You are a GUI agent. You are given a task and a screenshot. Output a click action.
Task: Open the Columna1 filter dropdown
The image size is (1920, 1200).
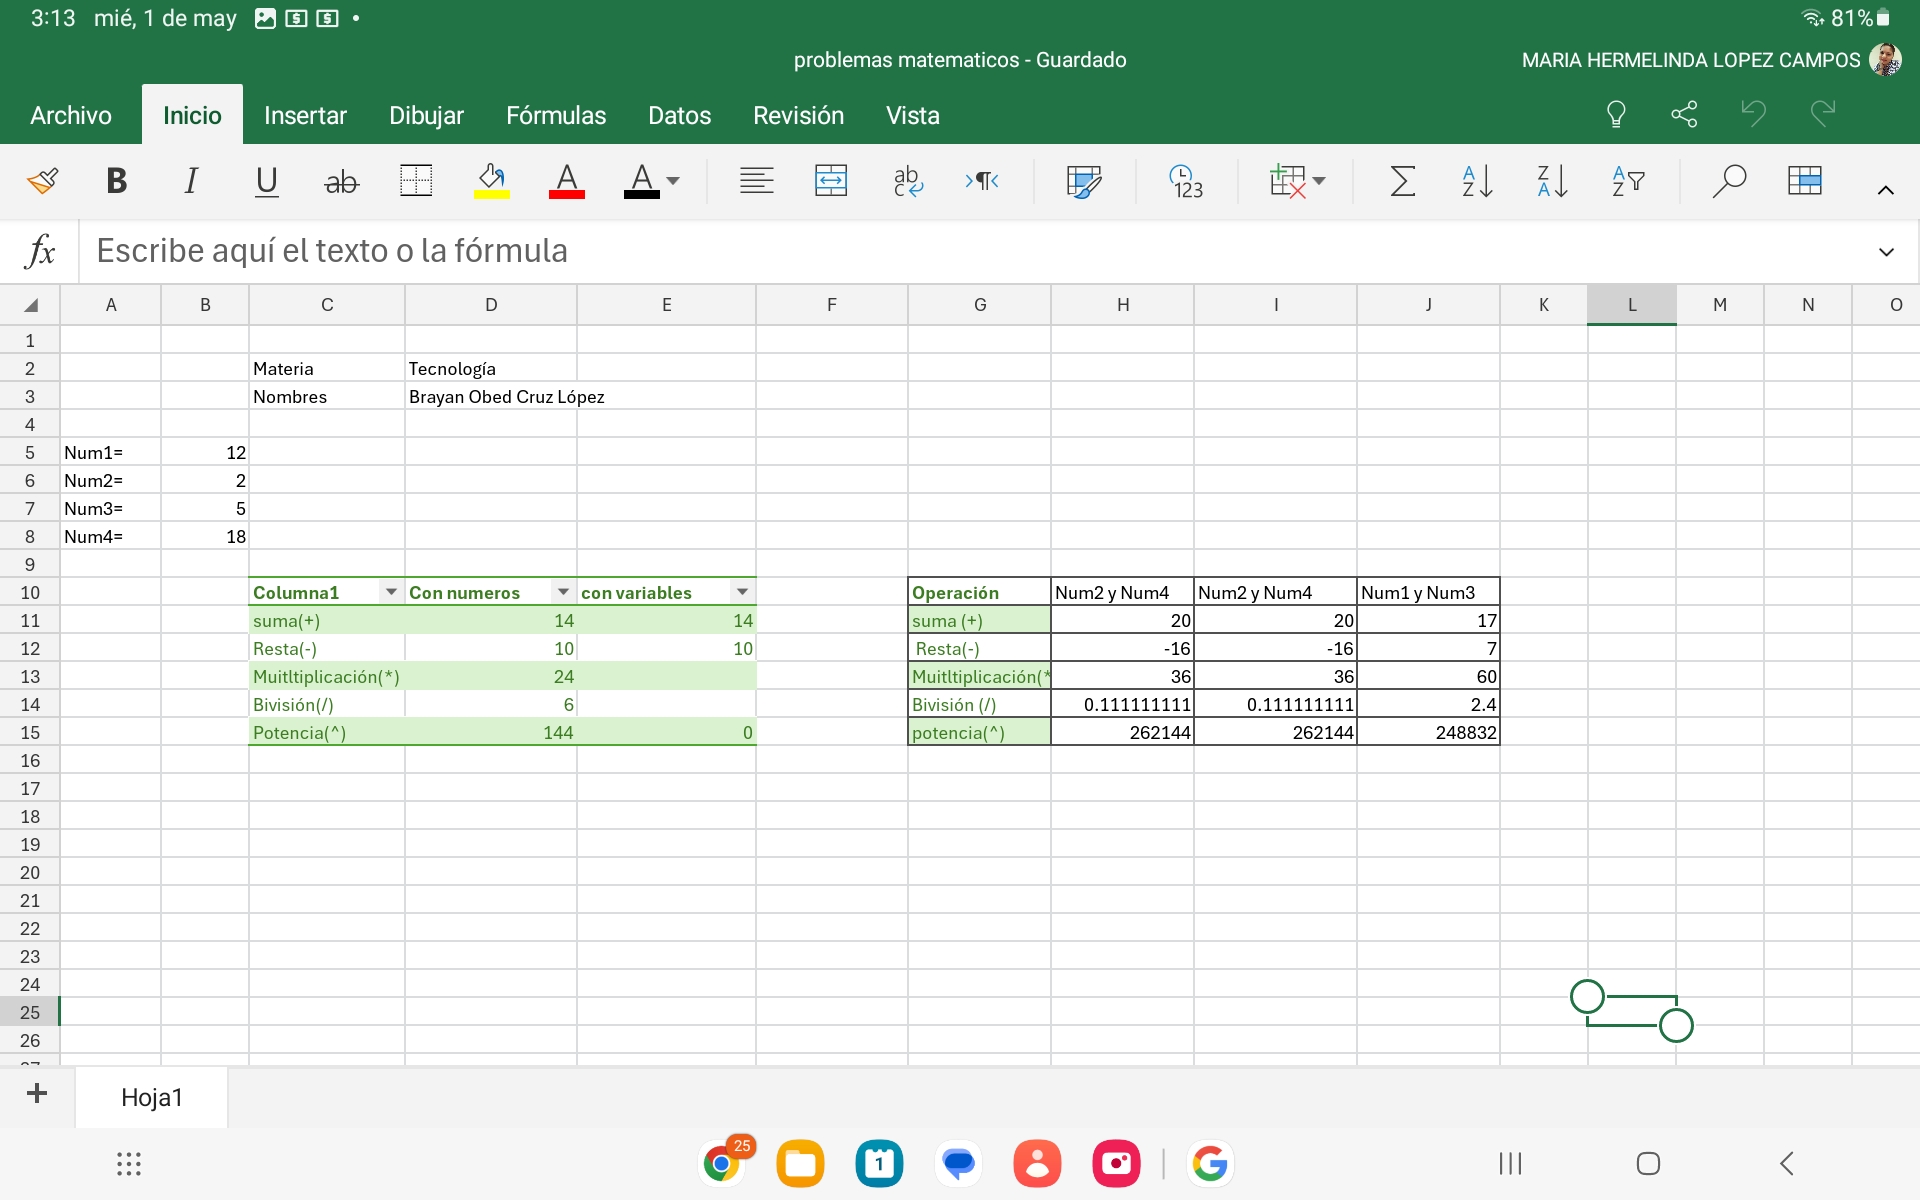click(391, 592)
